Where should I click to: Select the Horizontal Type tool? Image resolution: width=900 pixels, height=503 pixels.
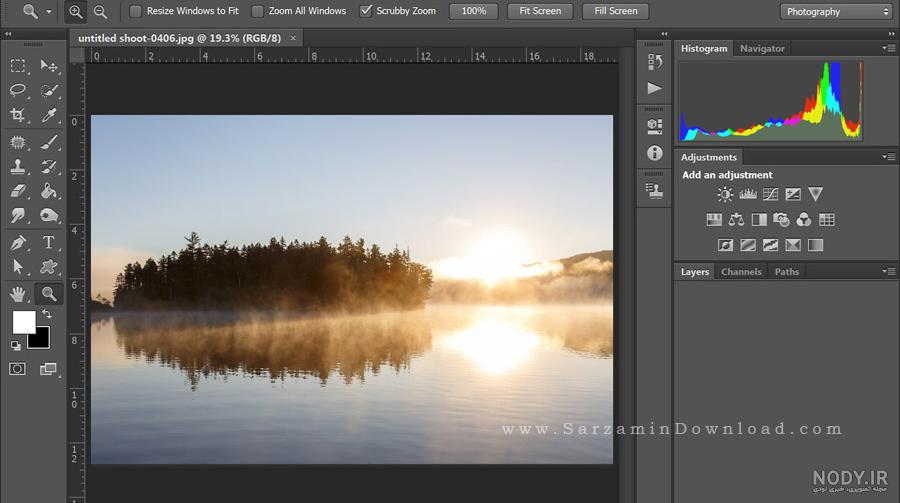[x=49, y=242]
